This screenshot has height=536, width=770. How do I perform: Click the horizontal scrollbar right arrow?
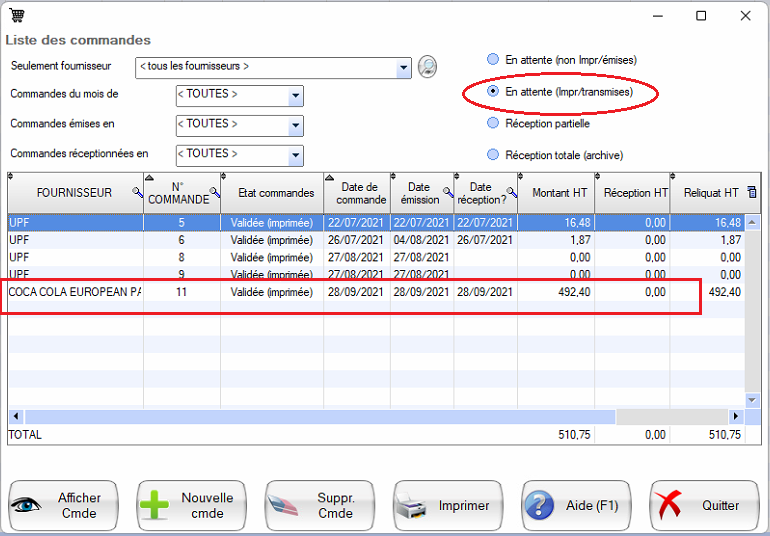tap(736, 416)
